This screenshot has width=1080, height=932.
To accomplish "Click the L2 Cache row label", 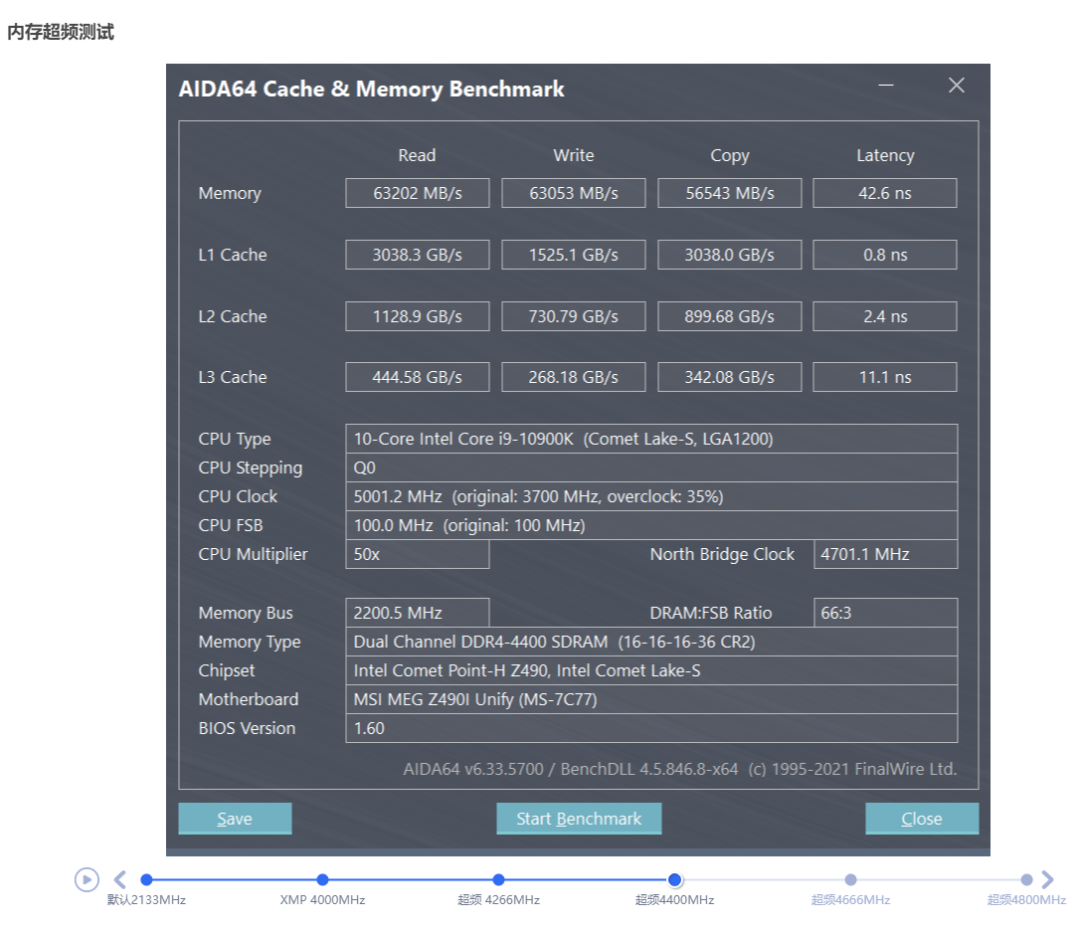I will pyautogui.click(x=233, y=316).
